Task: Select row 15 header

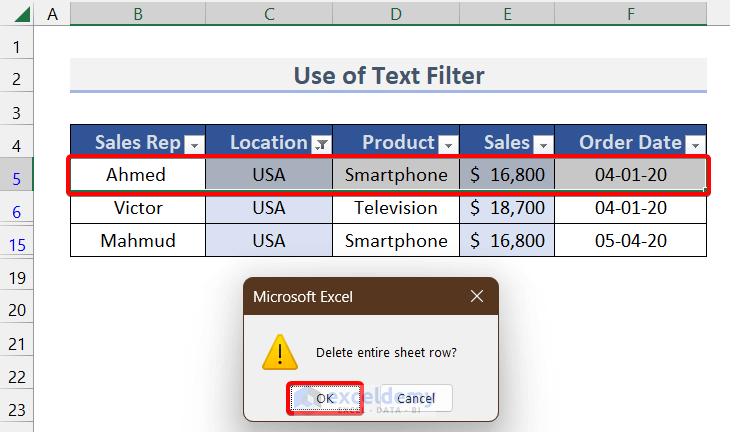Action: tap(17, 241)
